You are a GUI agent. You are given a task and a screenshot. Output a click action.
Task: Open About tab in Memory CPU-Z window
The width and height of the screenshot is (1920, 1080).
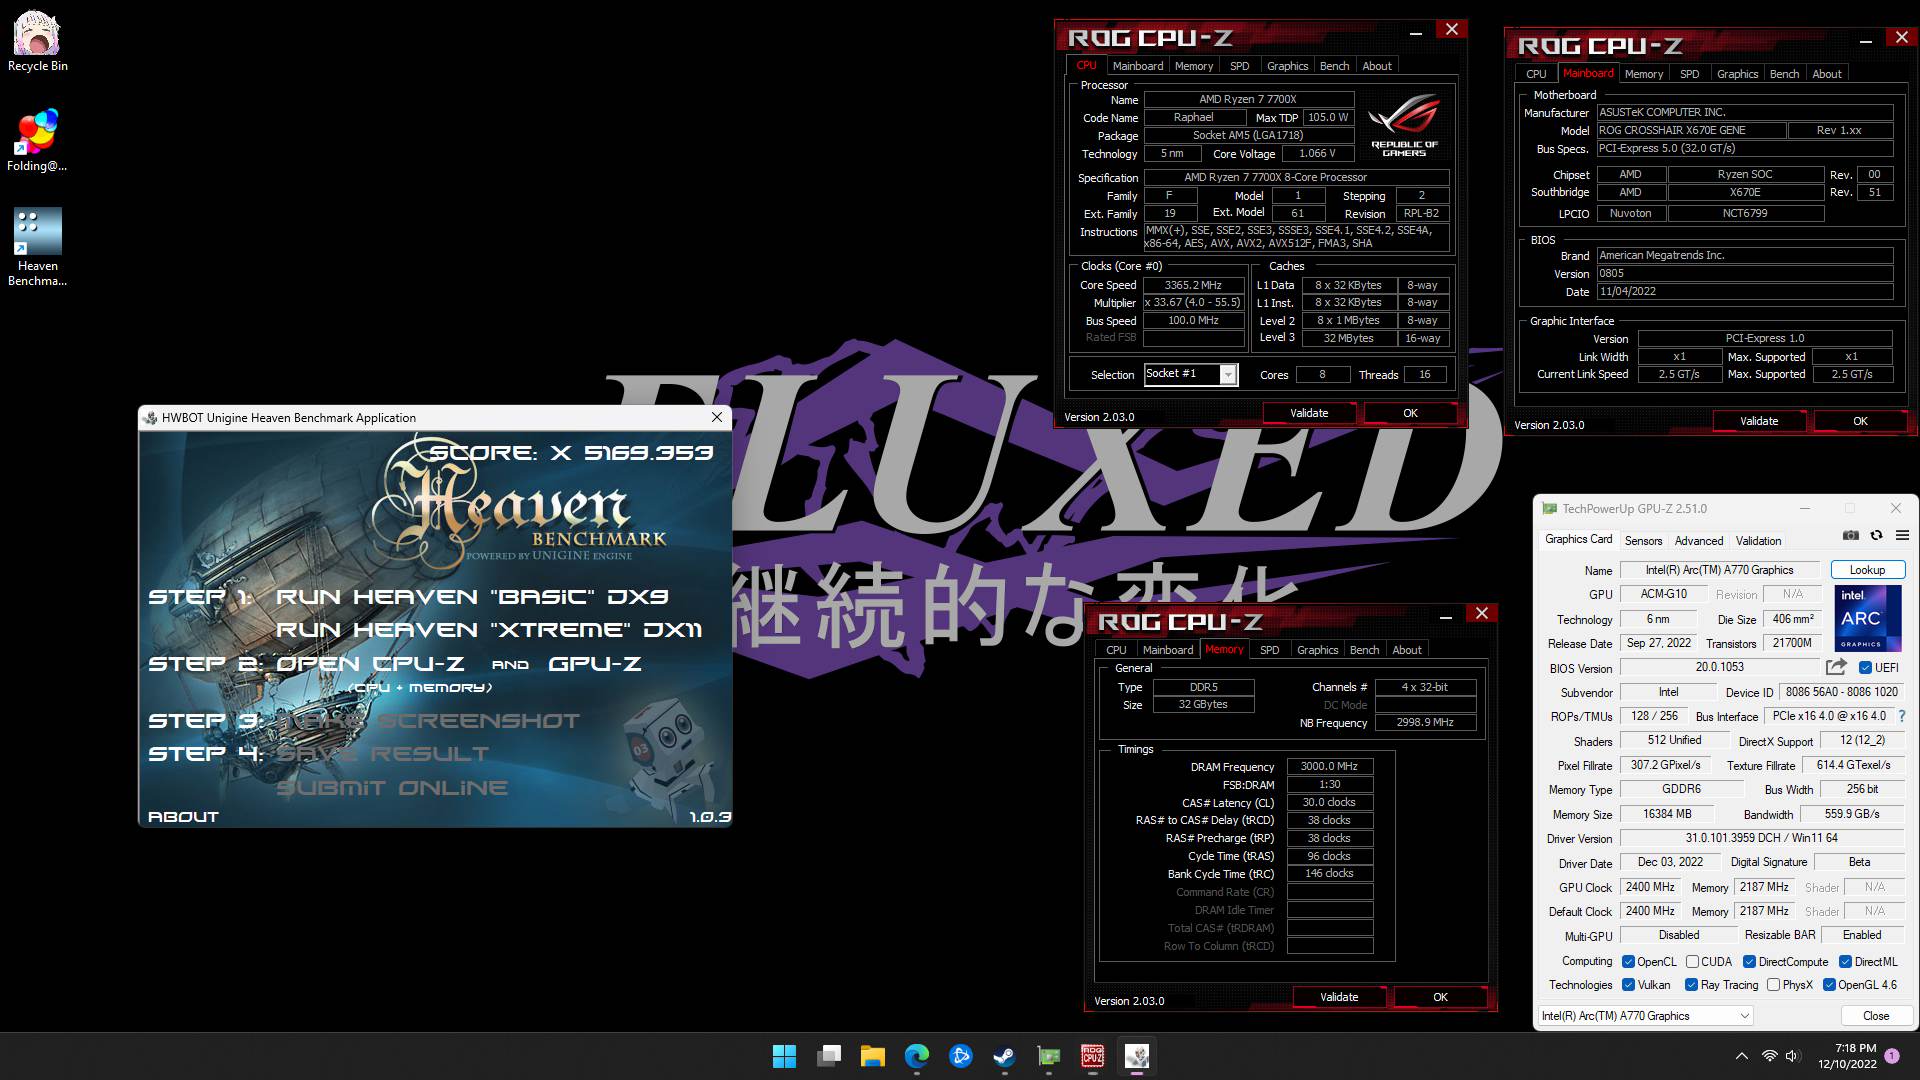click(1406, 650)
